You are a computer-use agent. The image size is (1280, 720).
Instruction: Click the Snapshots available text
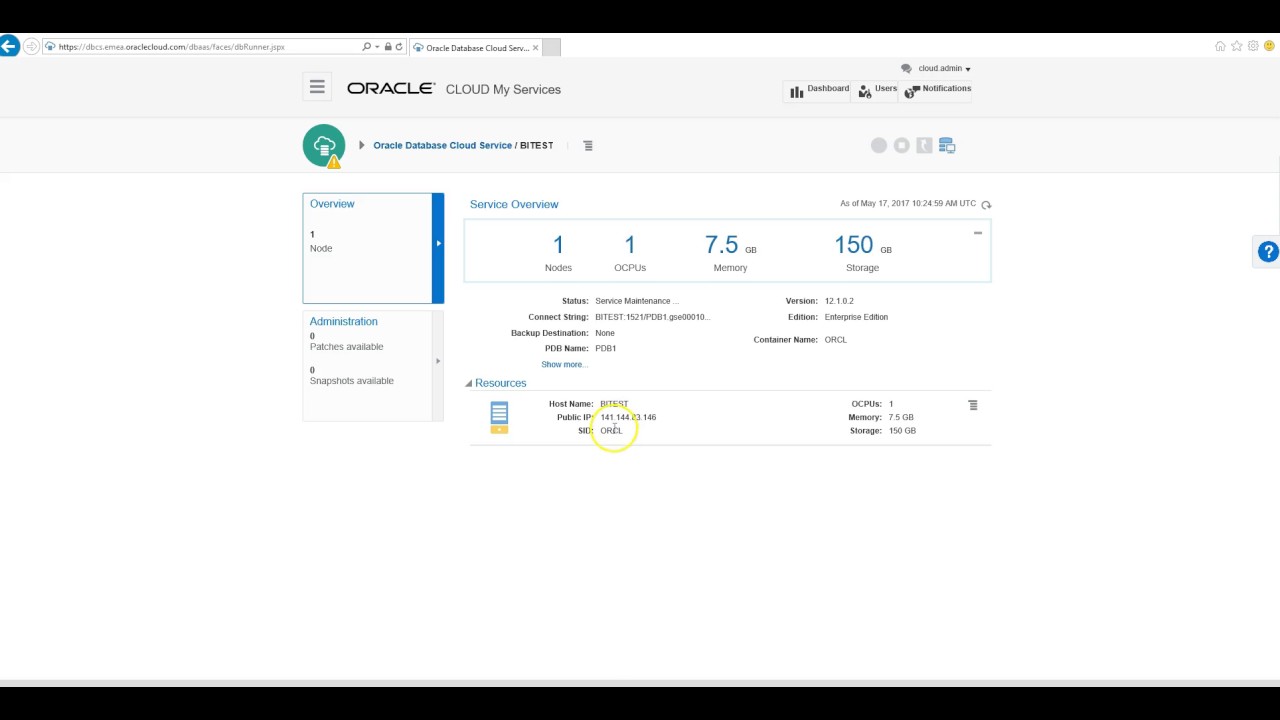[352, 381]
